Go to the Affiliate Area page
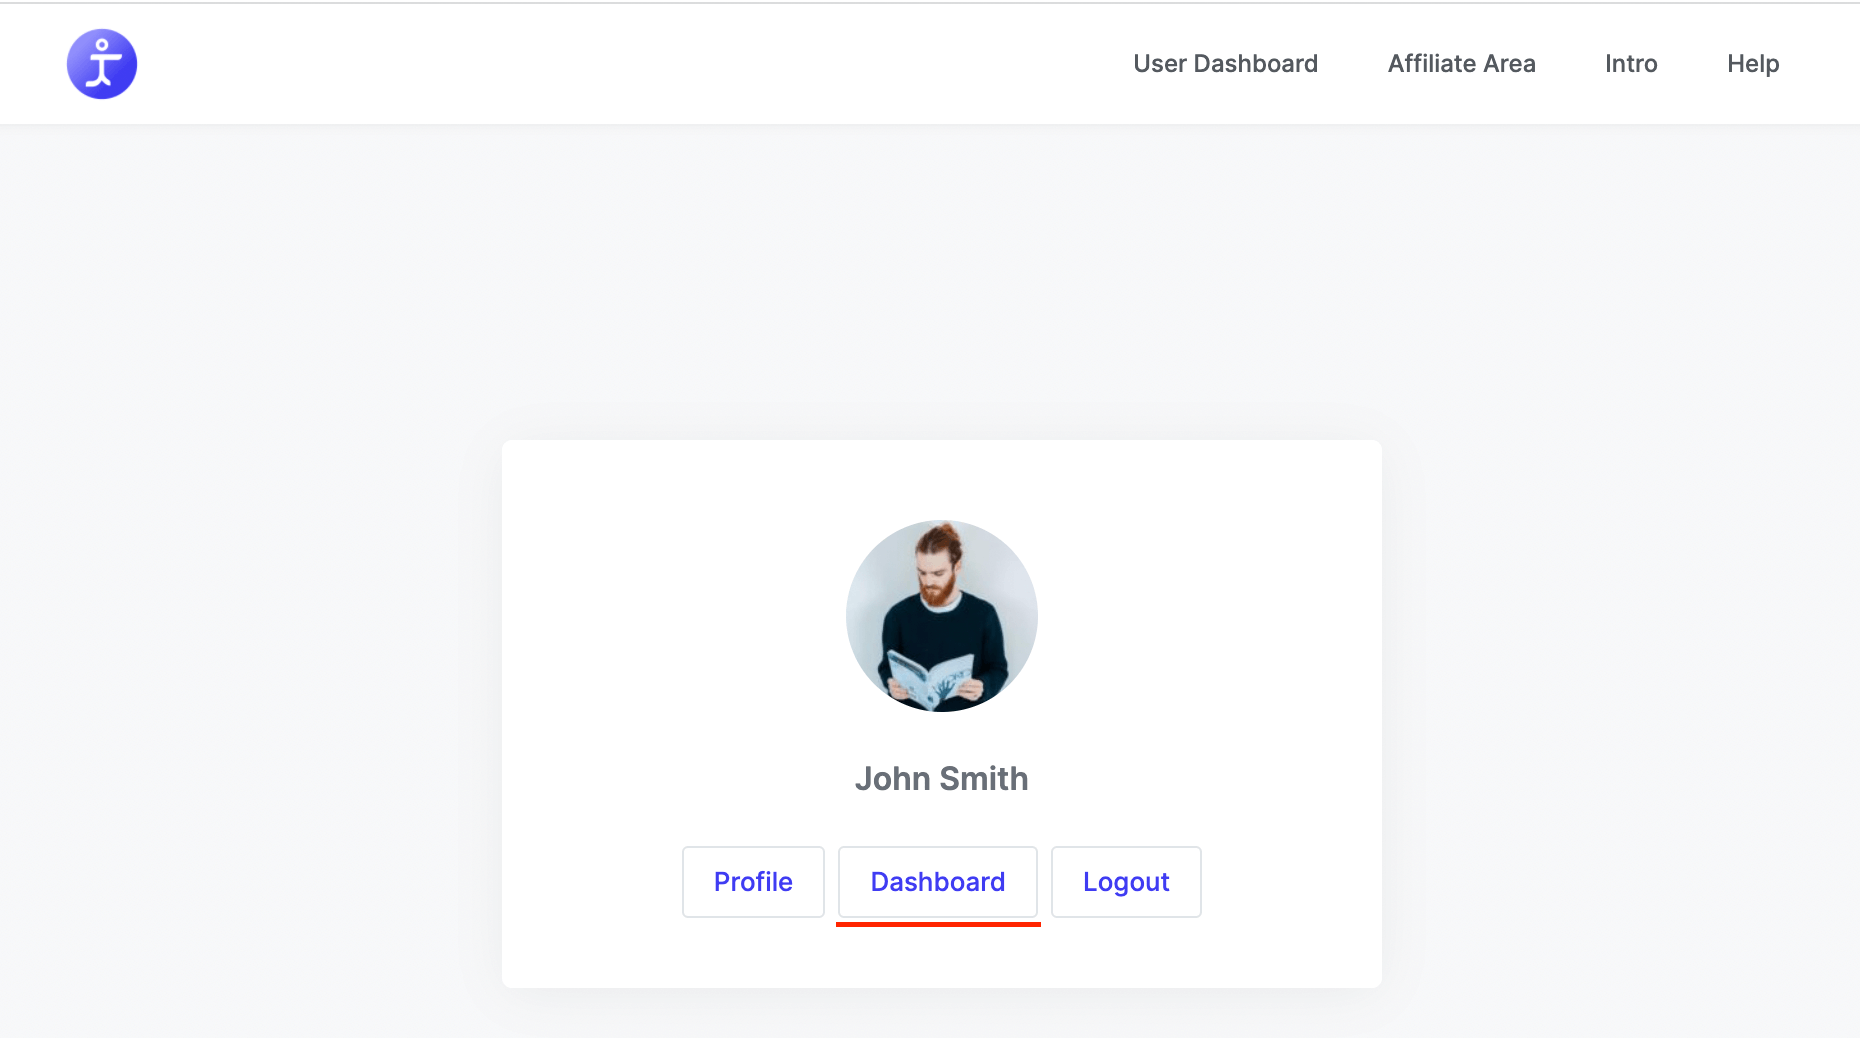1860x1038 pixels. pos(1461,64)
